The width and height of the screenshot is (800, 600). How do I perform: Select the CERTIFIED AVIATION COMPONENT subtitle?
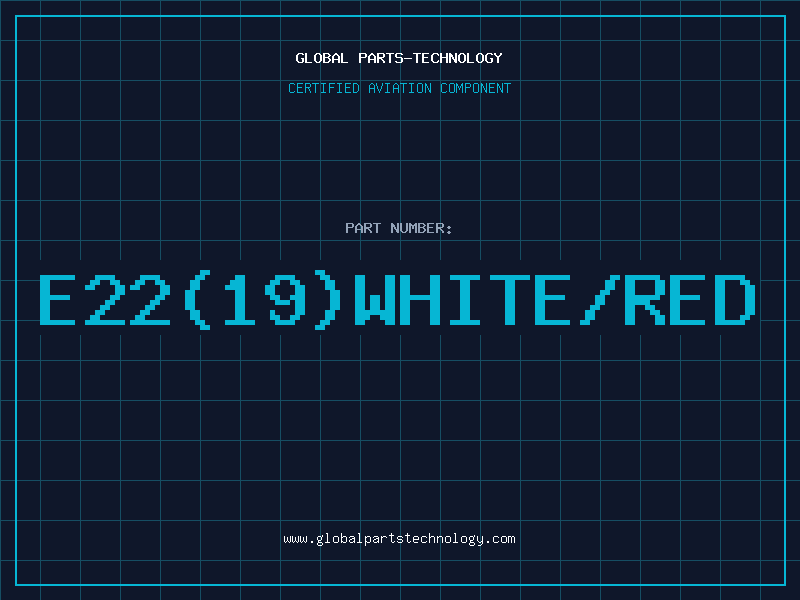point(399,88)
